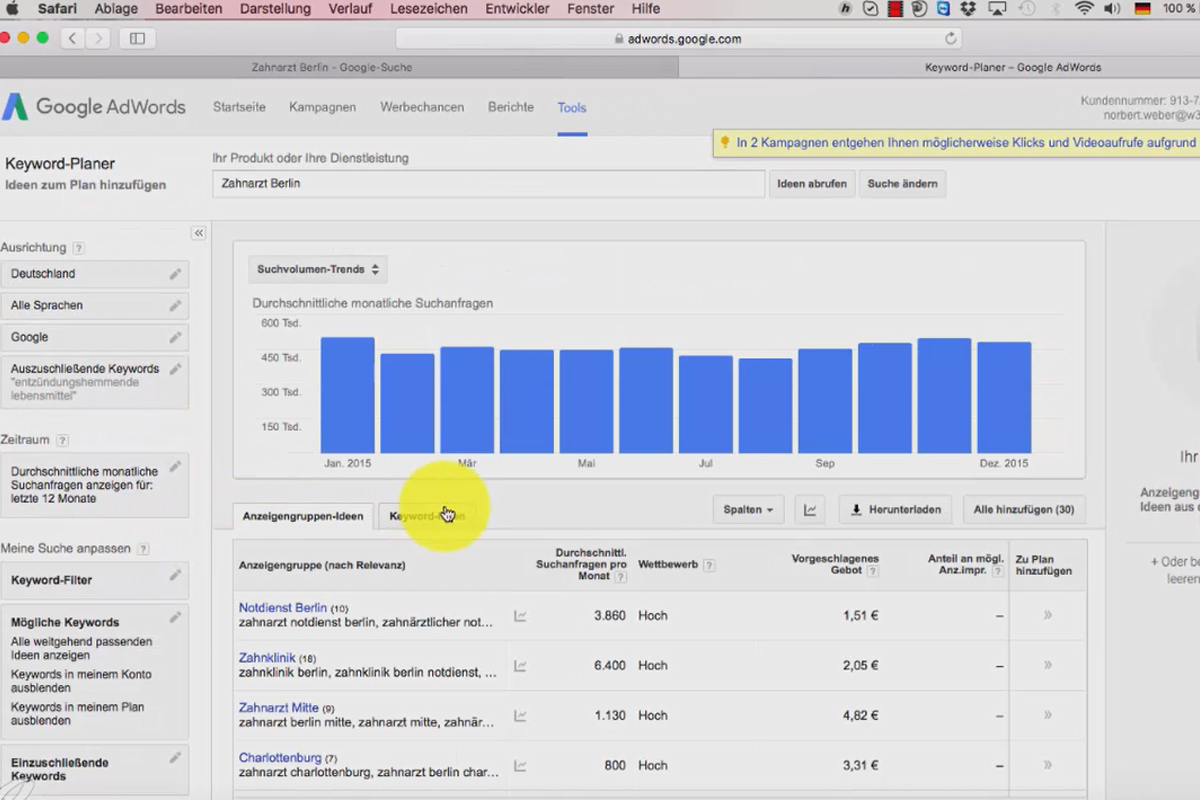The width and height of the screenshot is (1200, 800).
Task: Switch to Keyword-Ideen tab
Action: click(x=427, y=516)
